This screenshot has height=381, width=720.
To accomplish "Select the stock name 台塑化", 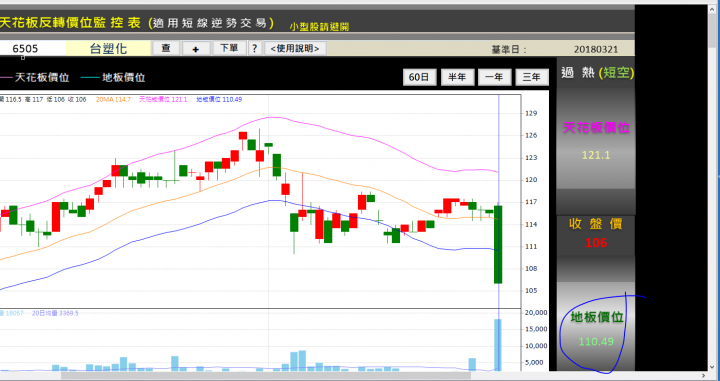I will pos(108,49).
